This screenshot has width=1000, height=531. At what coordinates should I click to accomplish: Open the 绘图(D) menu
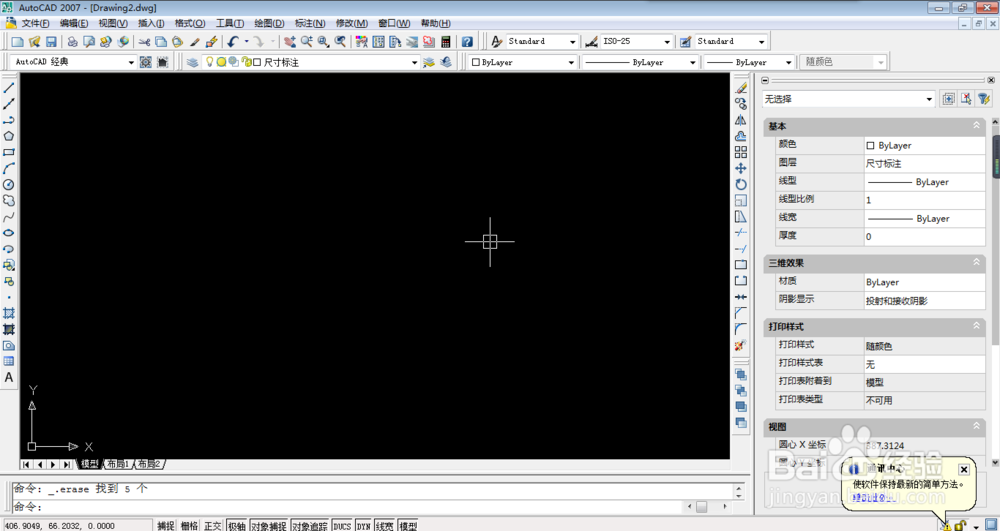[269, 23]
